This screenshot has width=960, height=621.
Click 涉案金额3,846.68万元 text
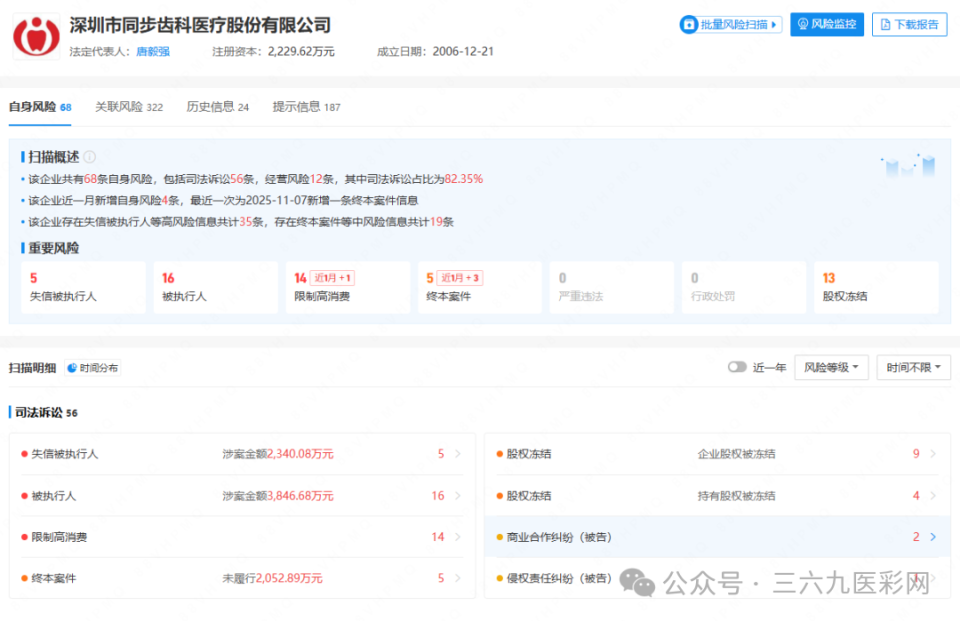(x=278, y=495)
